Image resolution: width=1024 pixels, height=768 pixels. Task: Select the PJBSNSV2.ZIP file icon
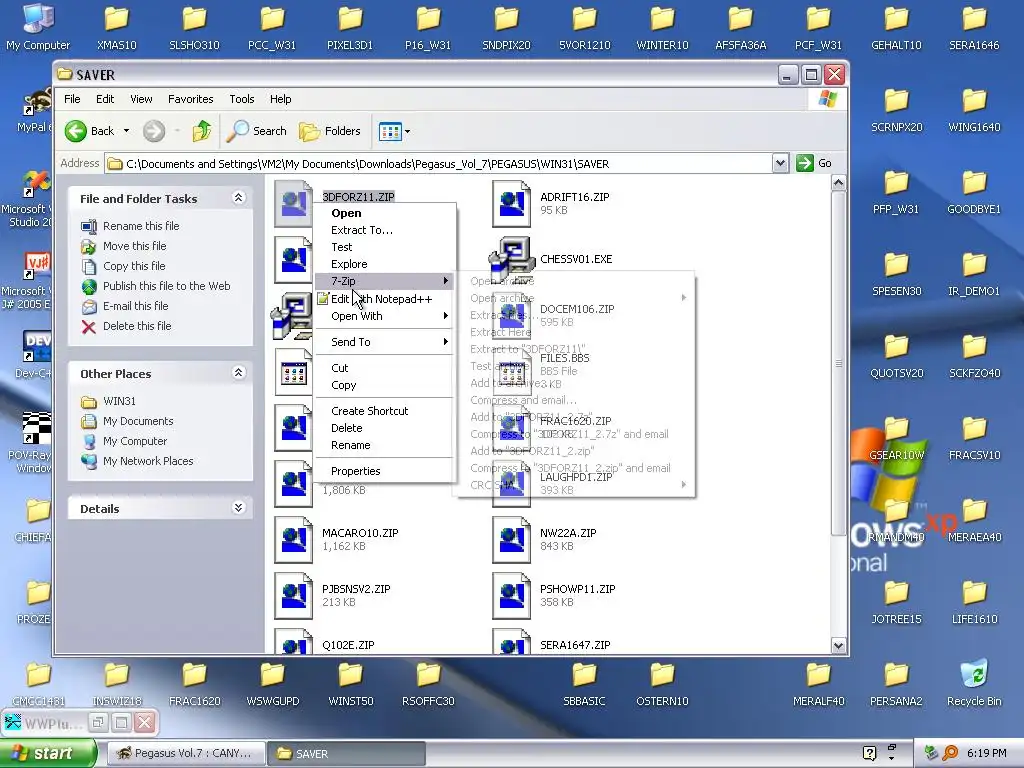pyautogui.click(x=293, y=596)
